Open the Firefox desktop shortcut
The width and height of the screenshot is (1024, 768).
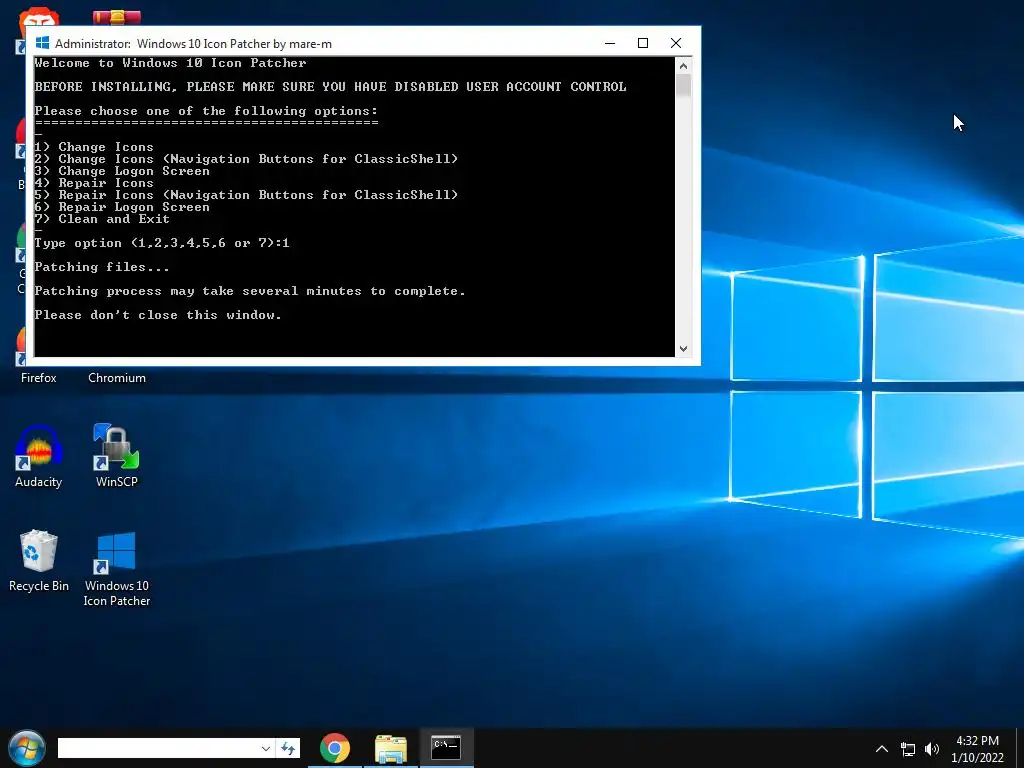click(x=39, y=377)
